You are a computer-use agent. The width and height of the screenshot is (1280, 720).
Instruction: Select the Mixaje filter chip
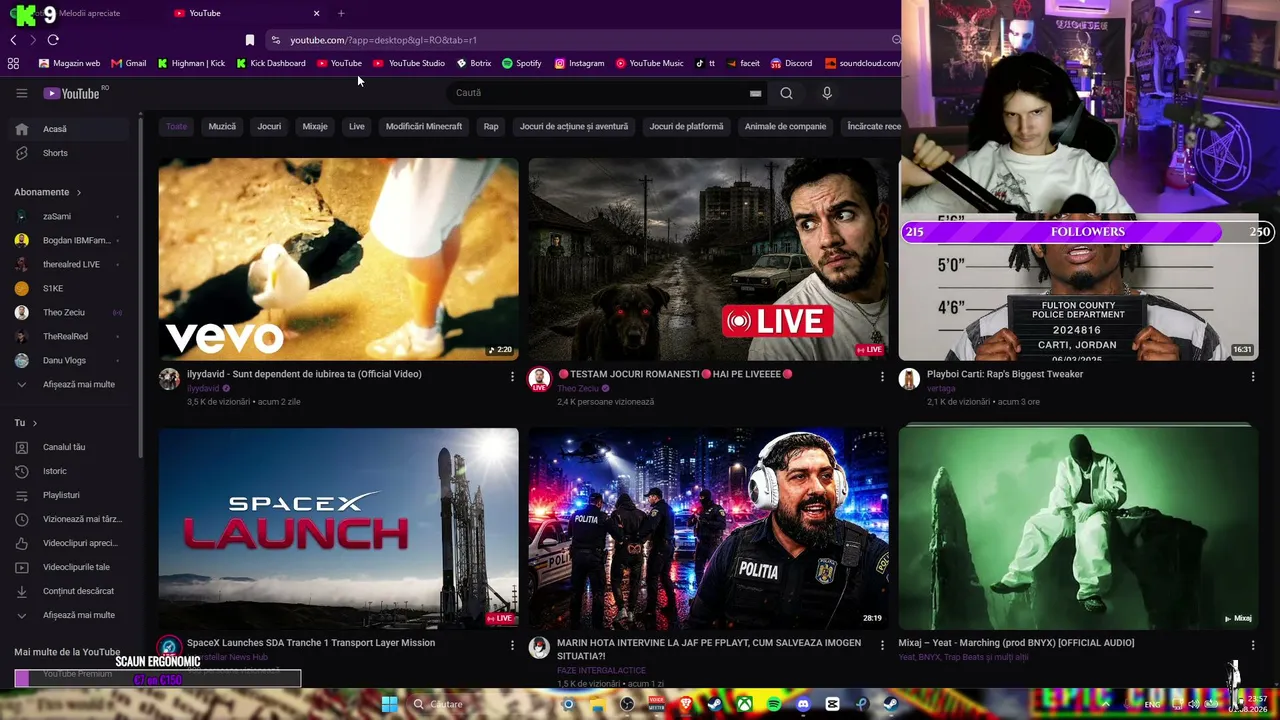click(x=315, y=127)
